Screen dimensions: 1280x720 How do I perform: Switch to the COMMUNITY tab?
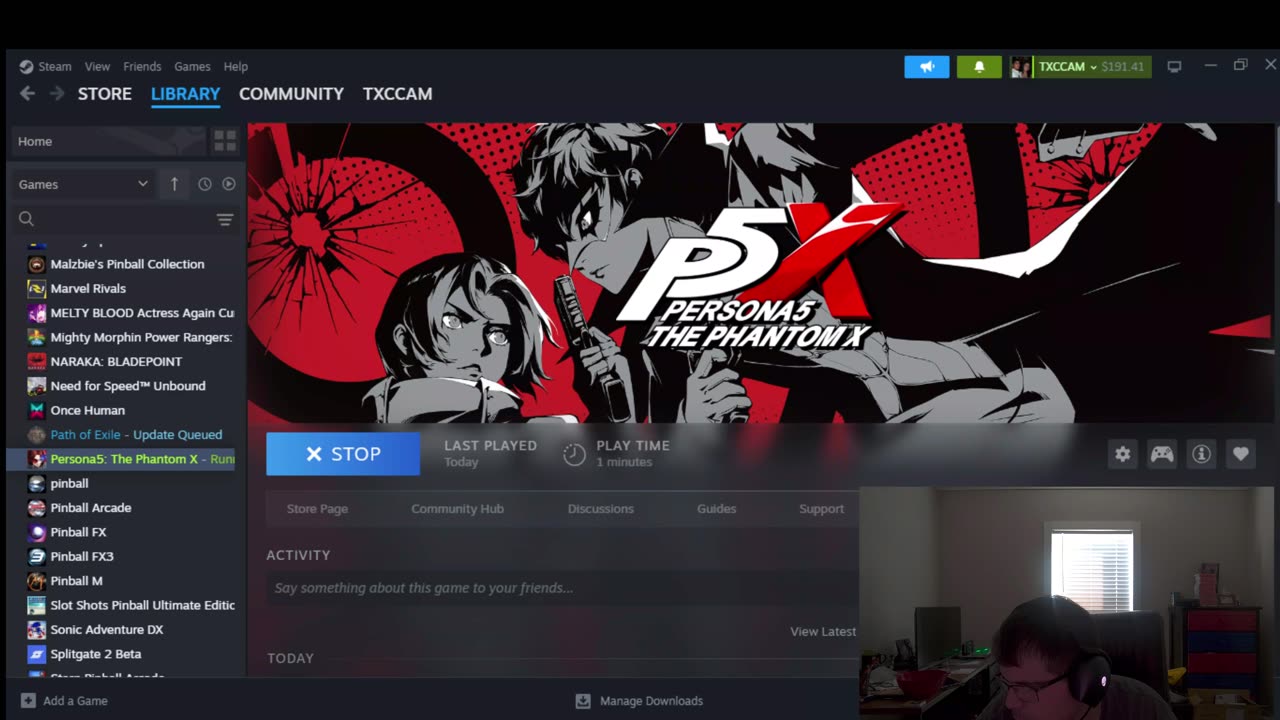pos(291,94)
